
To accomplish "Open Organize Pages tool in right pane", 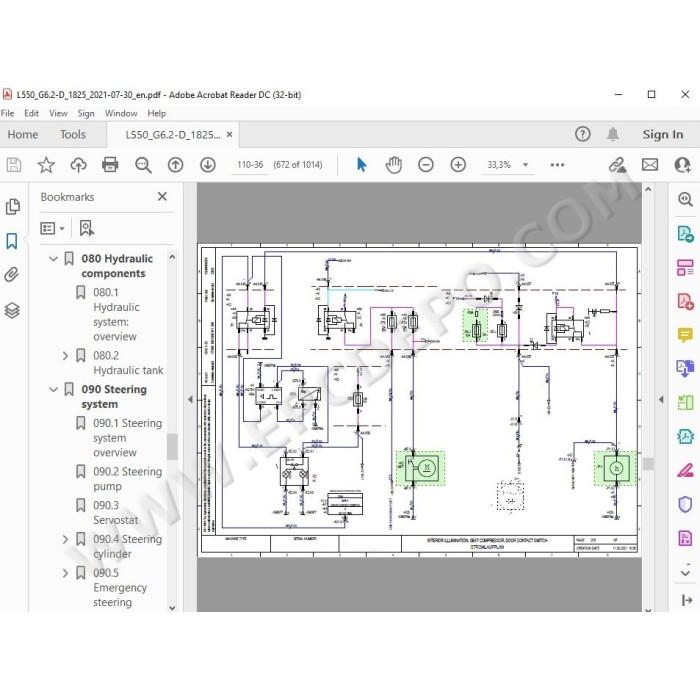I will pyautogui.click(x=685, y=267).
